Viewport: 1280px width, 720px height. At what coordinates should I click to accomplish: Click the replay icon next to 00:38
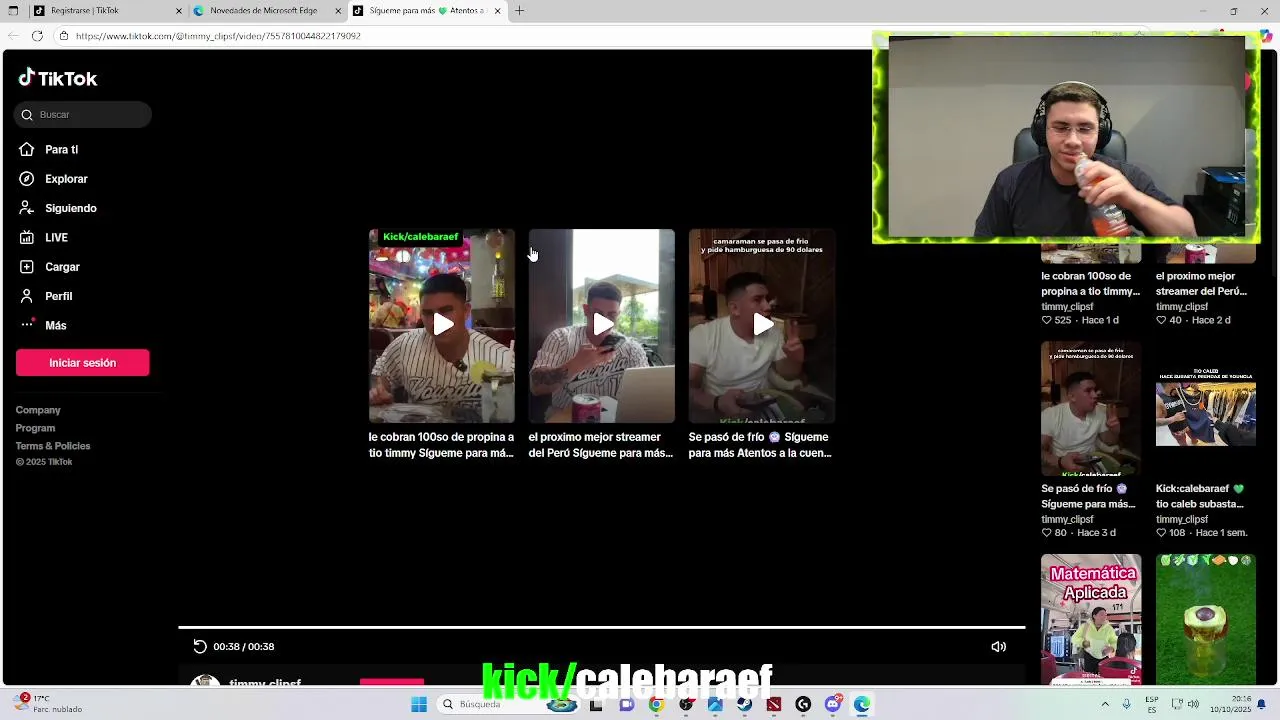click(199, 646)
